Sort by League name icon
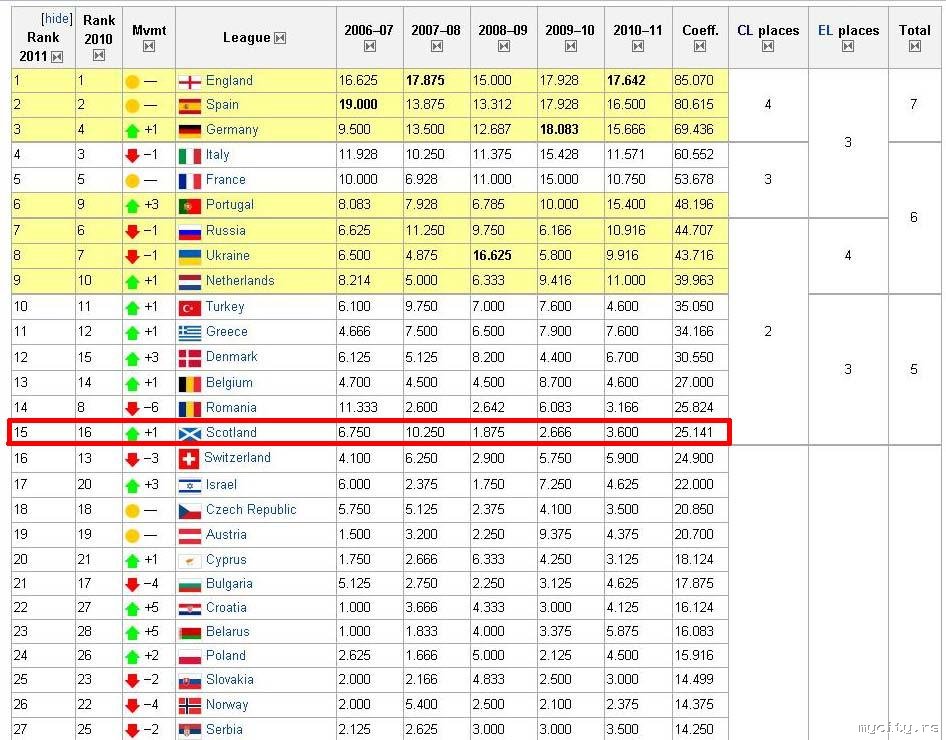 pos(280,38)
